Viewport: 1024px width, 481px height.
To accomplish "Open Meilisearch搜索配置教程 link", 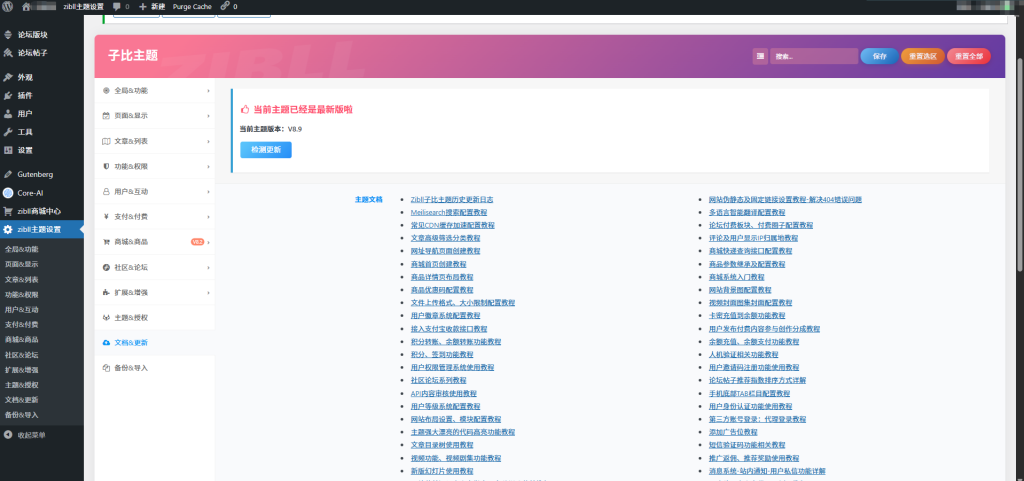I will pyautogui.click(x=449, y=213).
